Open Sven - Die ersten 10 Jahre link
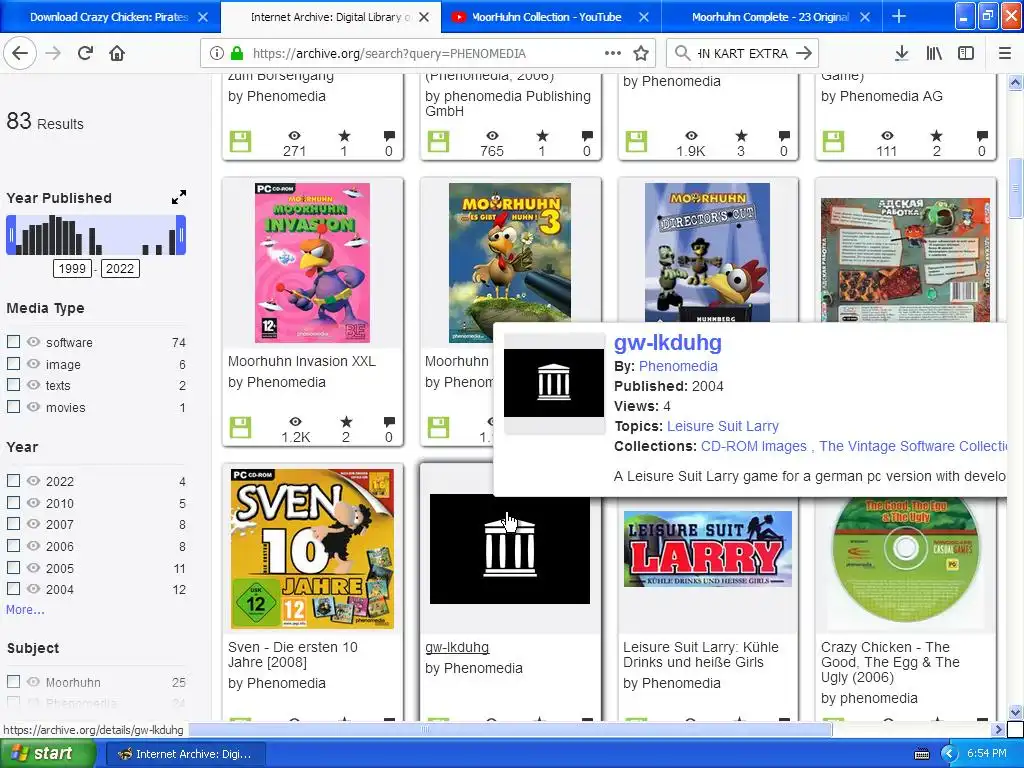Screen dimensions: 1024x768 293,654
